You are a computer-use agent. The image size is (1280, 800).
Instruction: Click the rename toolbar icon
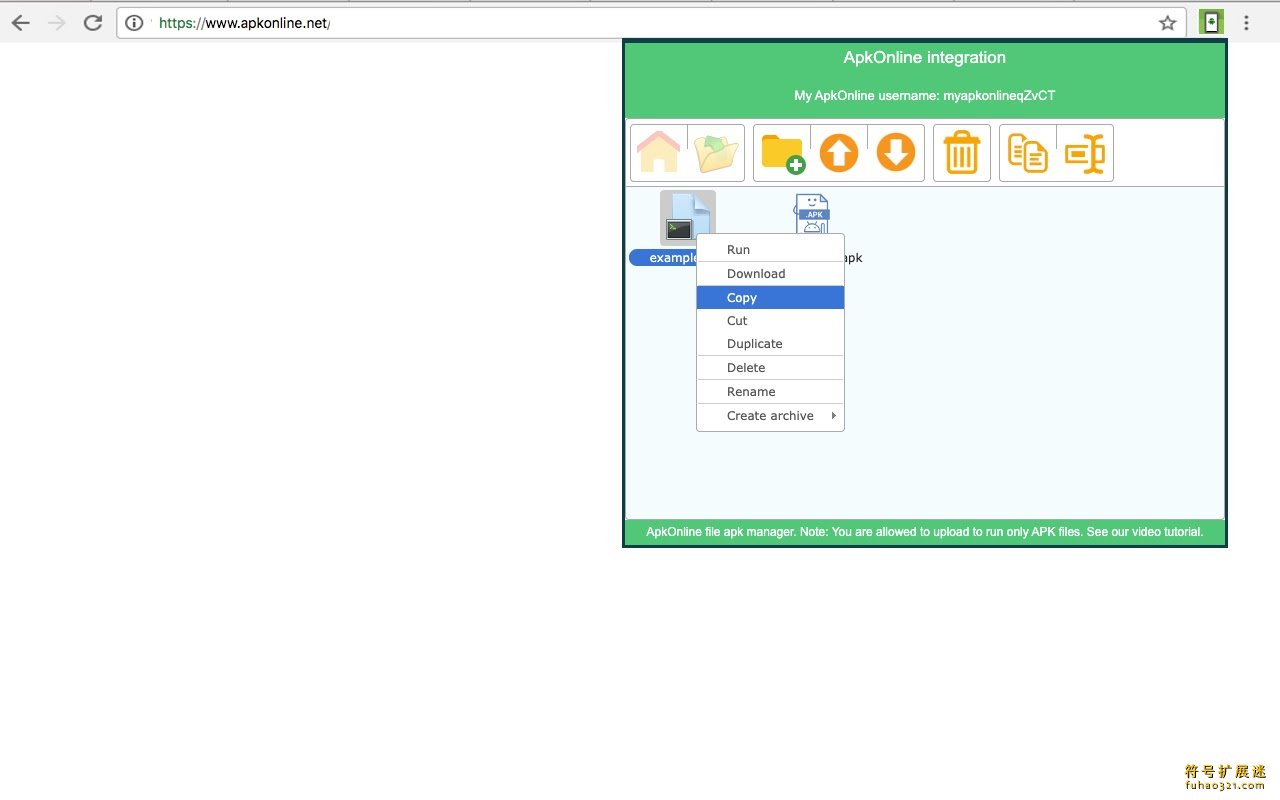[x=1084, y=153]
